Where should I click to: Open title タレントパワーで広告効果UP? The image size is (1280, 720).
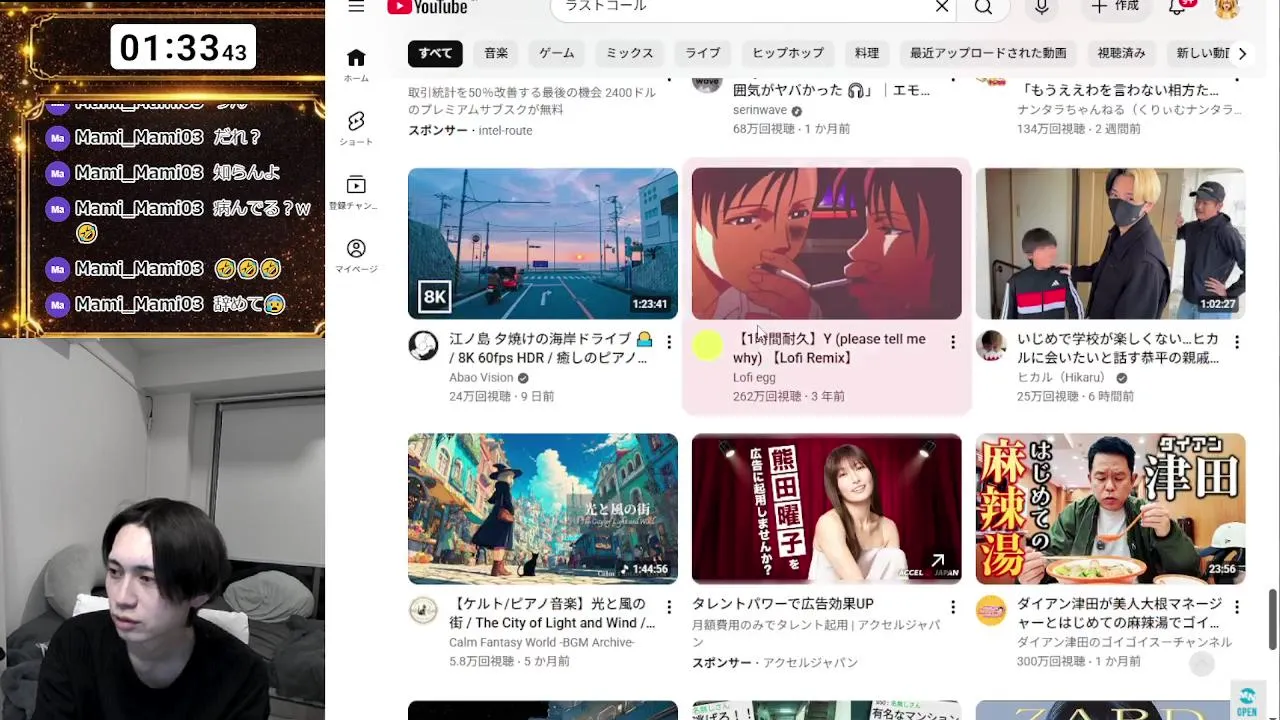[x=783, y=604]
